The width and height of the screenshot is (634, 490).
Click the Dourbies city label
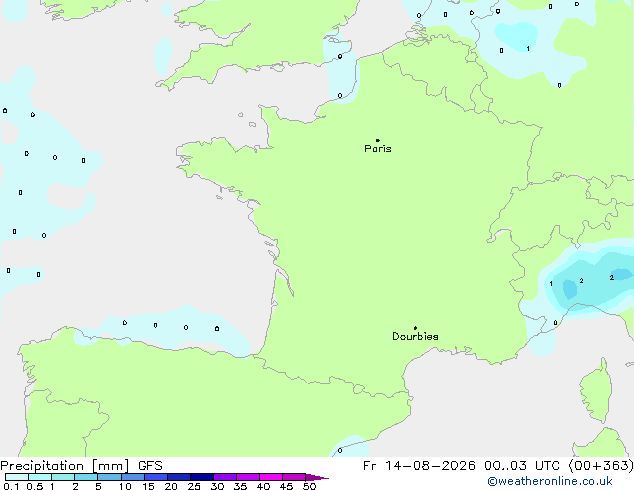[x=415, y=336]
